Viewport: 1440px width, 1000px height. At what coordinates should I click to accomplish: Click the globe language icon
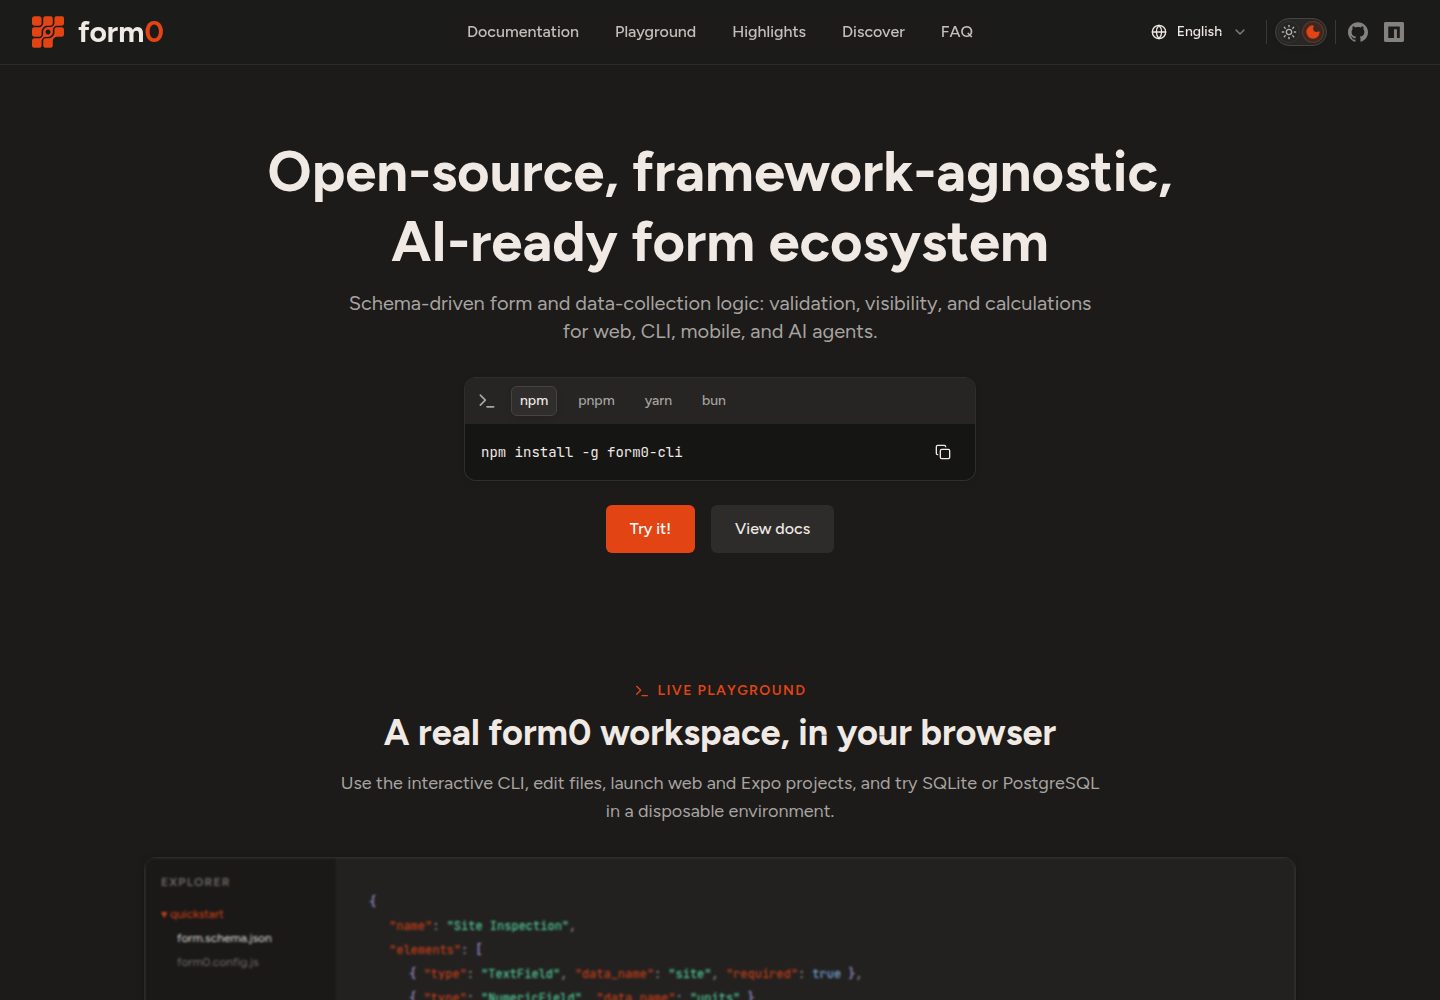(x=1159, y=32)
